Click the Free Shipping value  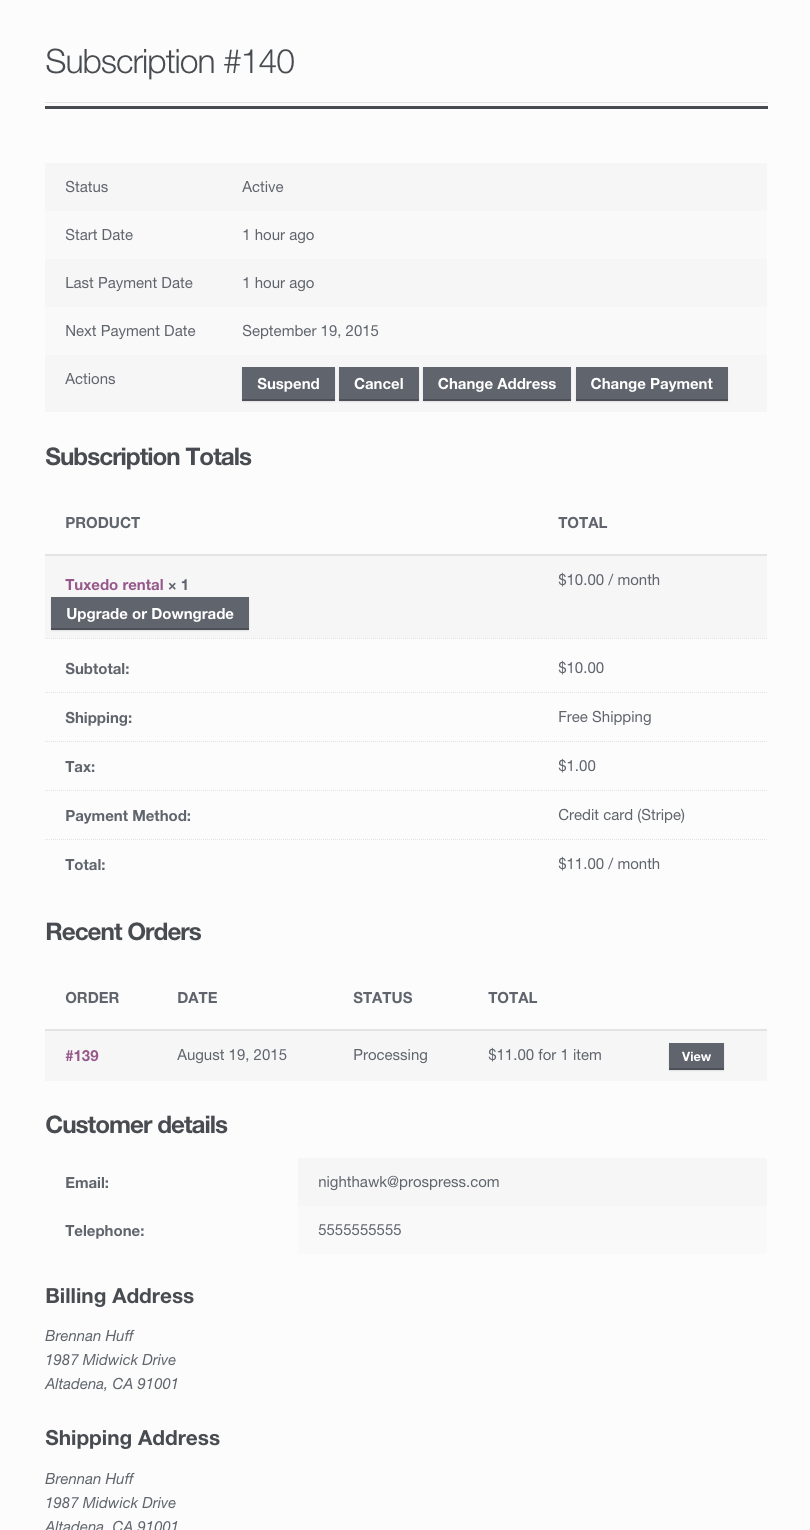coord(604,717)
